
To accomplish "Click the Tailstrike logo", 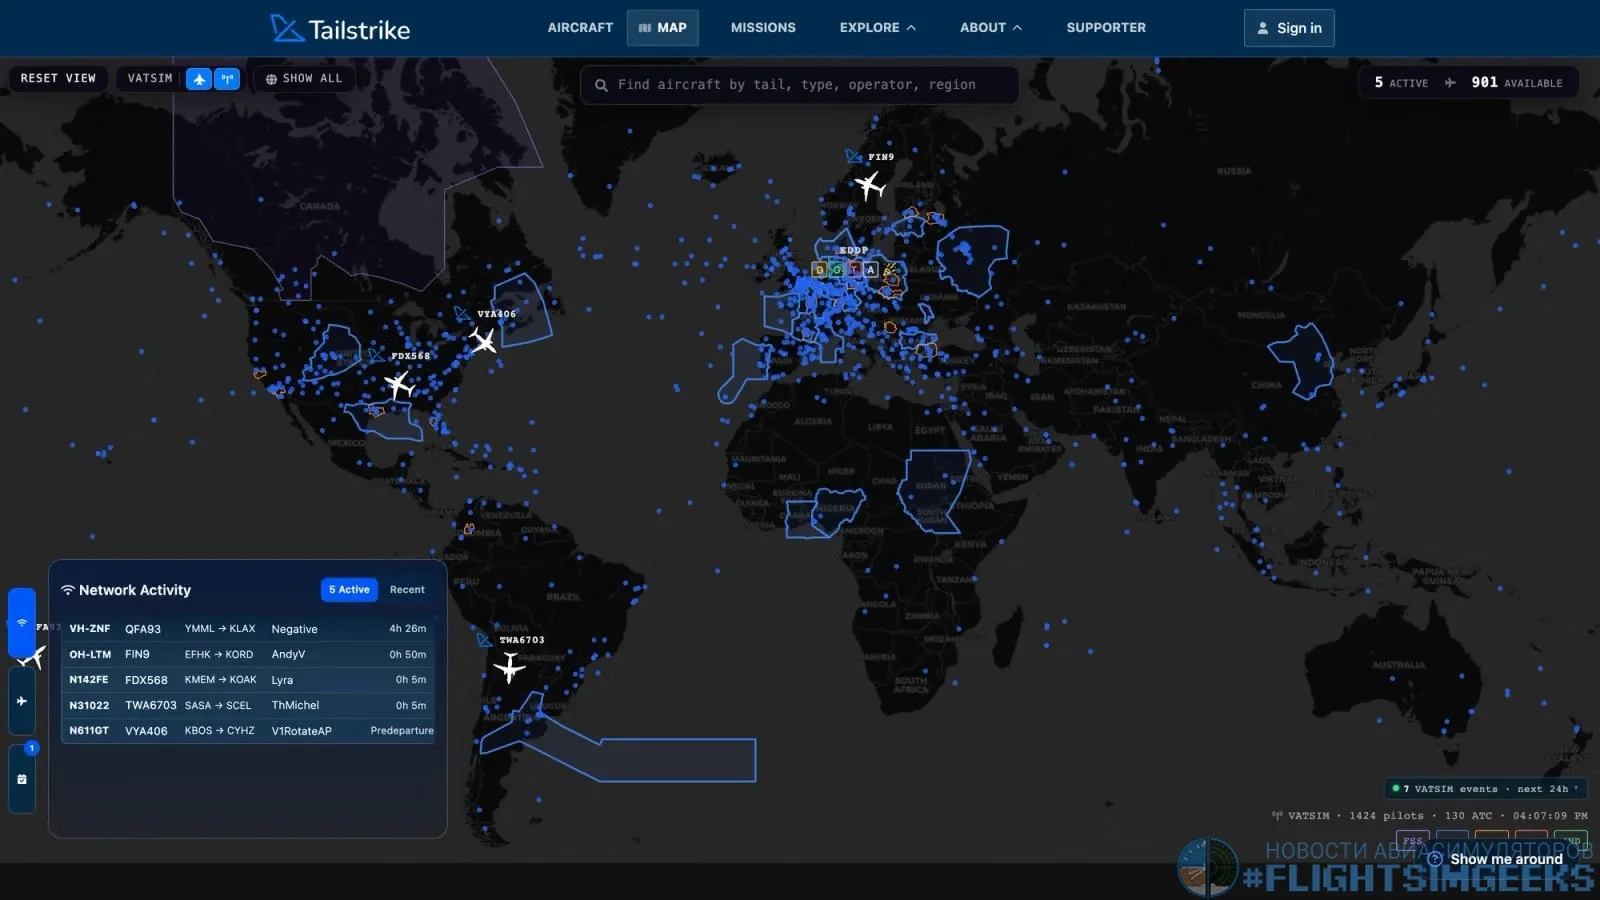I will click(x=340, y=28).
